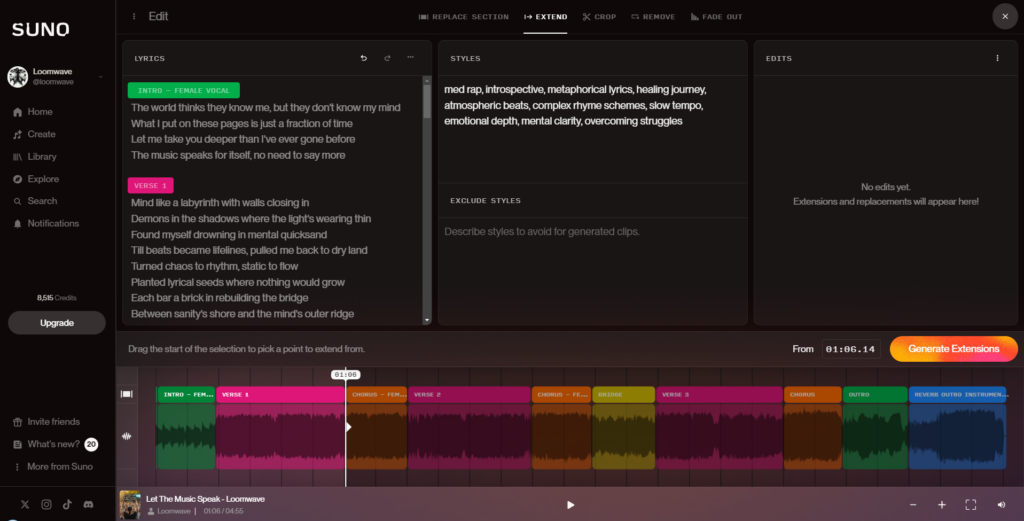Open Suno's Discord icon
The width and height of the screenshot is (1024, 521).
tap(88, 504)
